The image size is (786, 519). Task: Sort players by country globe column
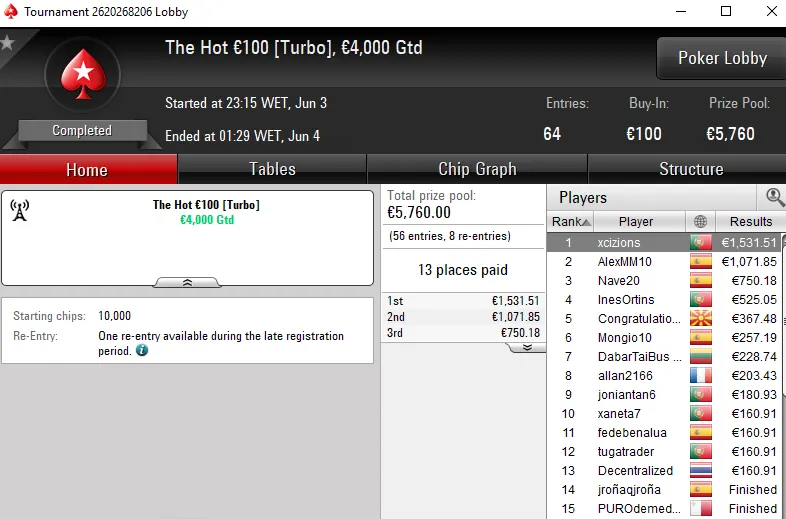click(700, 222)
